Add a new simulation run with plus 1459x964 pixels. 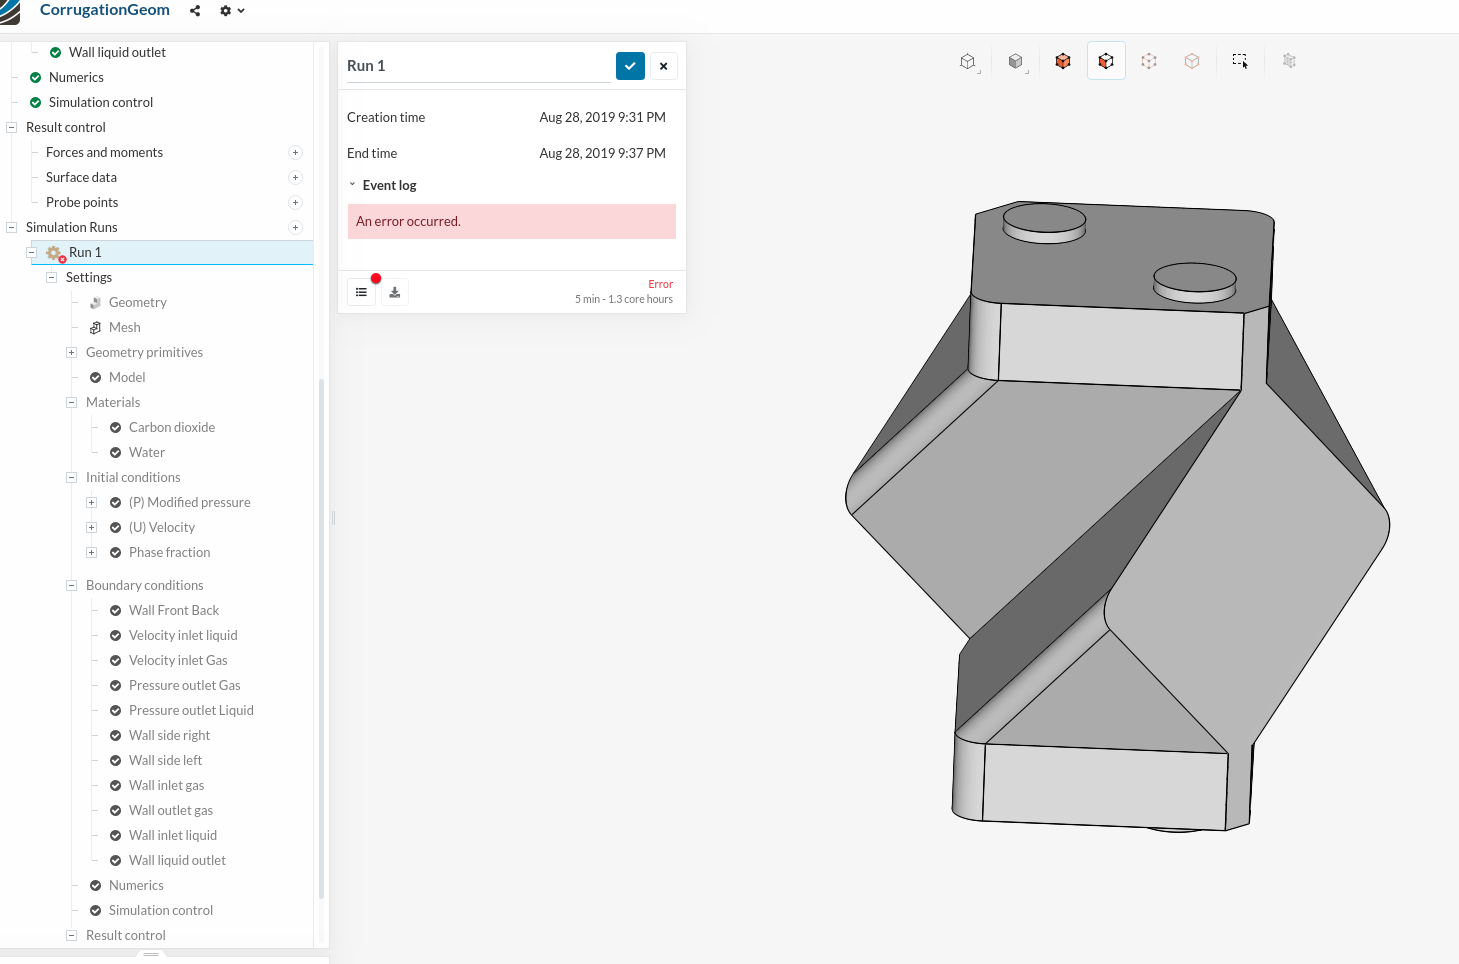pos(295,227)
